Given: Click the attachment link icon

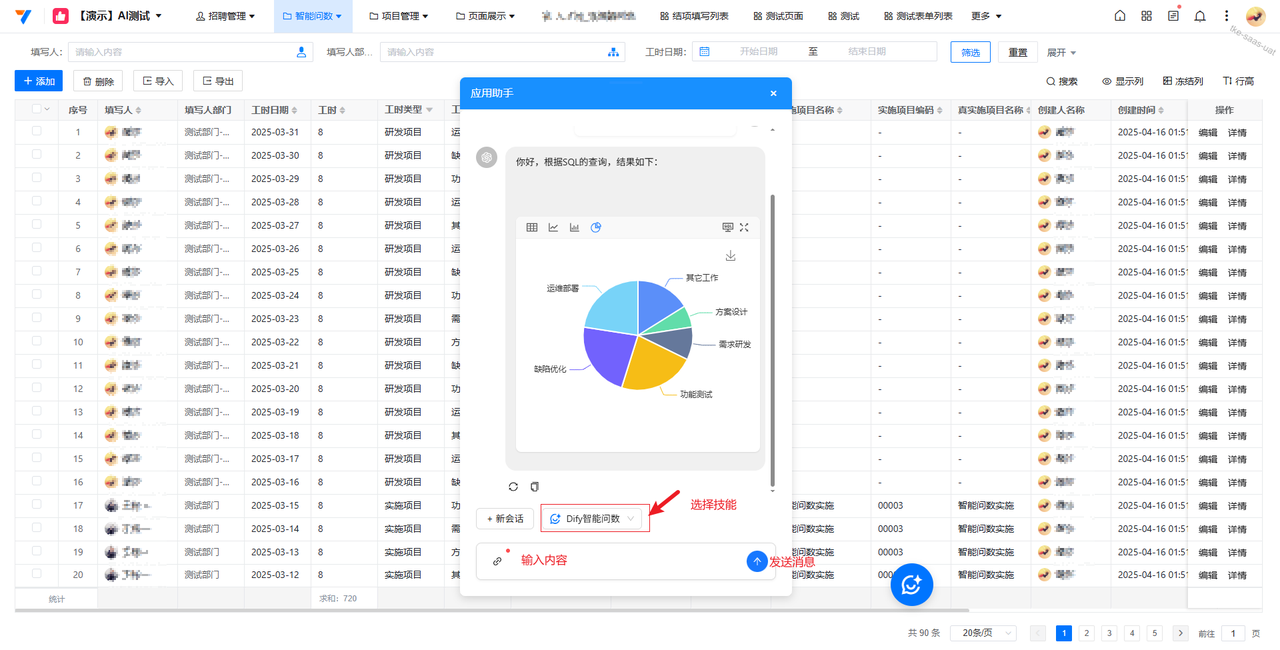Looking at the screenshot, I should coord(497,561).
